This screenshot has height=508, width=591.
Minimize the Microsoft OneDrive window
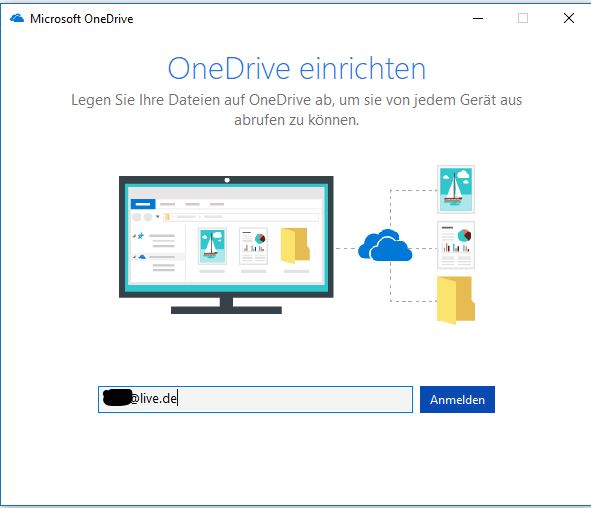(x=478, y=18)
